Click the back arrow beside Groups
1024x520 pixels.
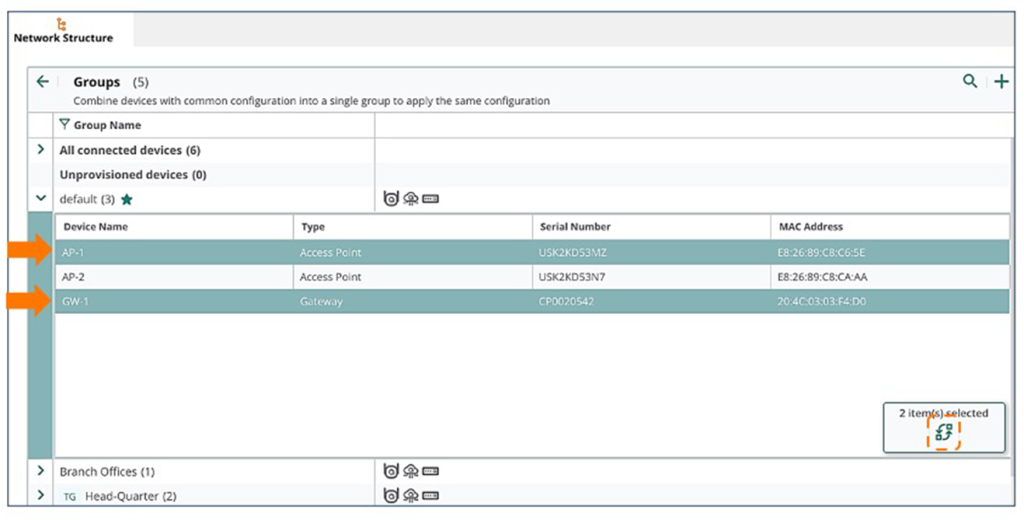coord(42,82)
